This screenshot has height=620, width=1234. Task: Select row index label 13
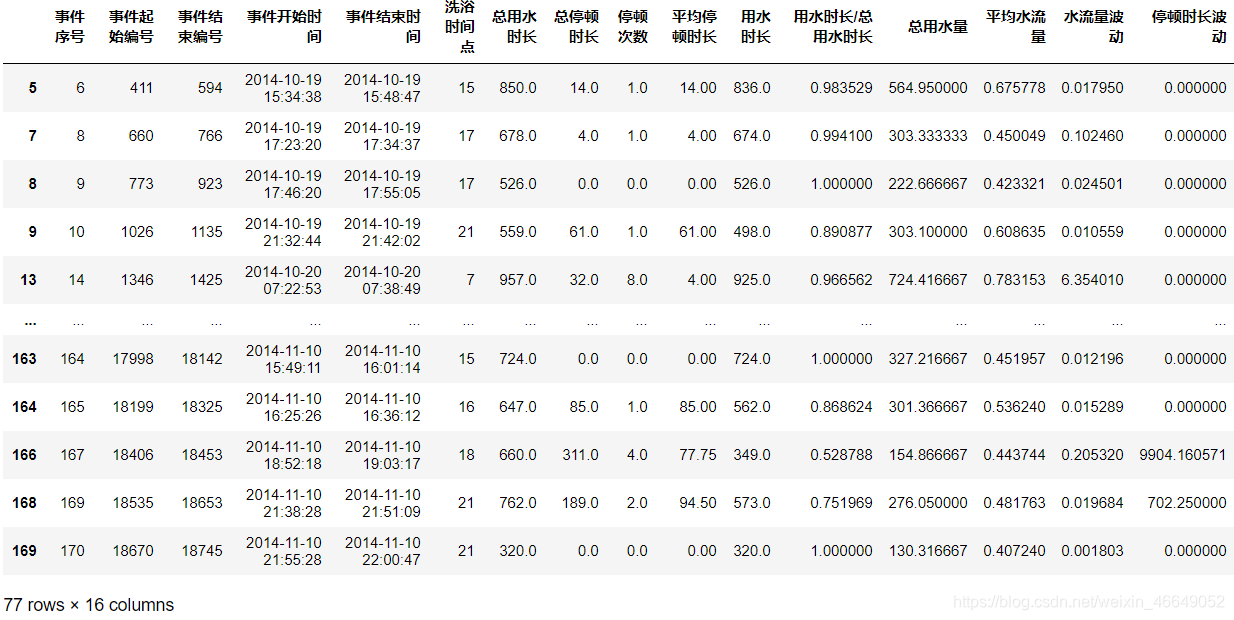coord(28,280)
